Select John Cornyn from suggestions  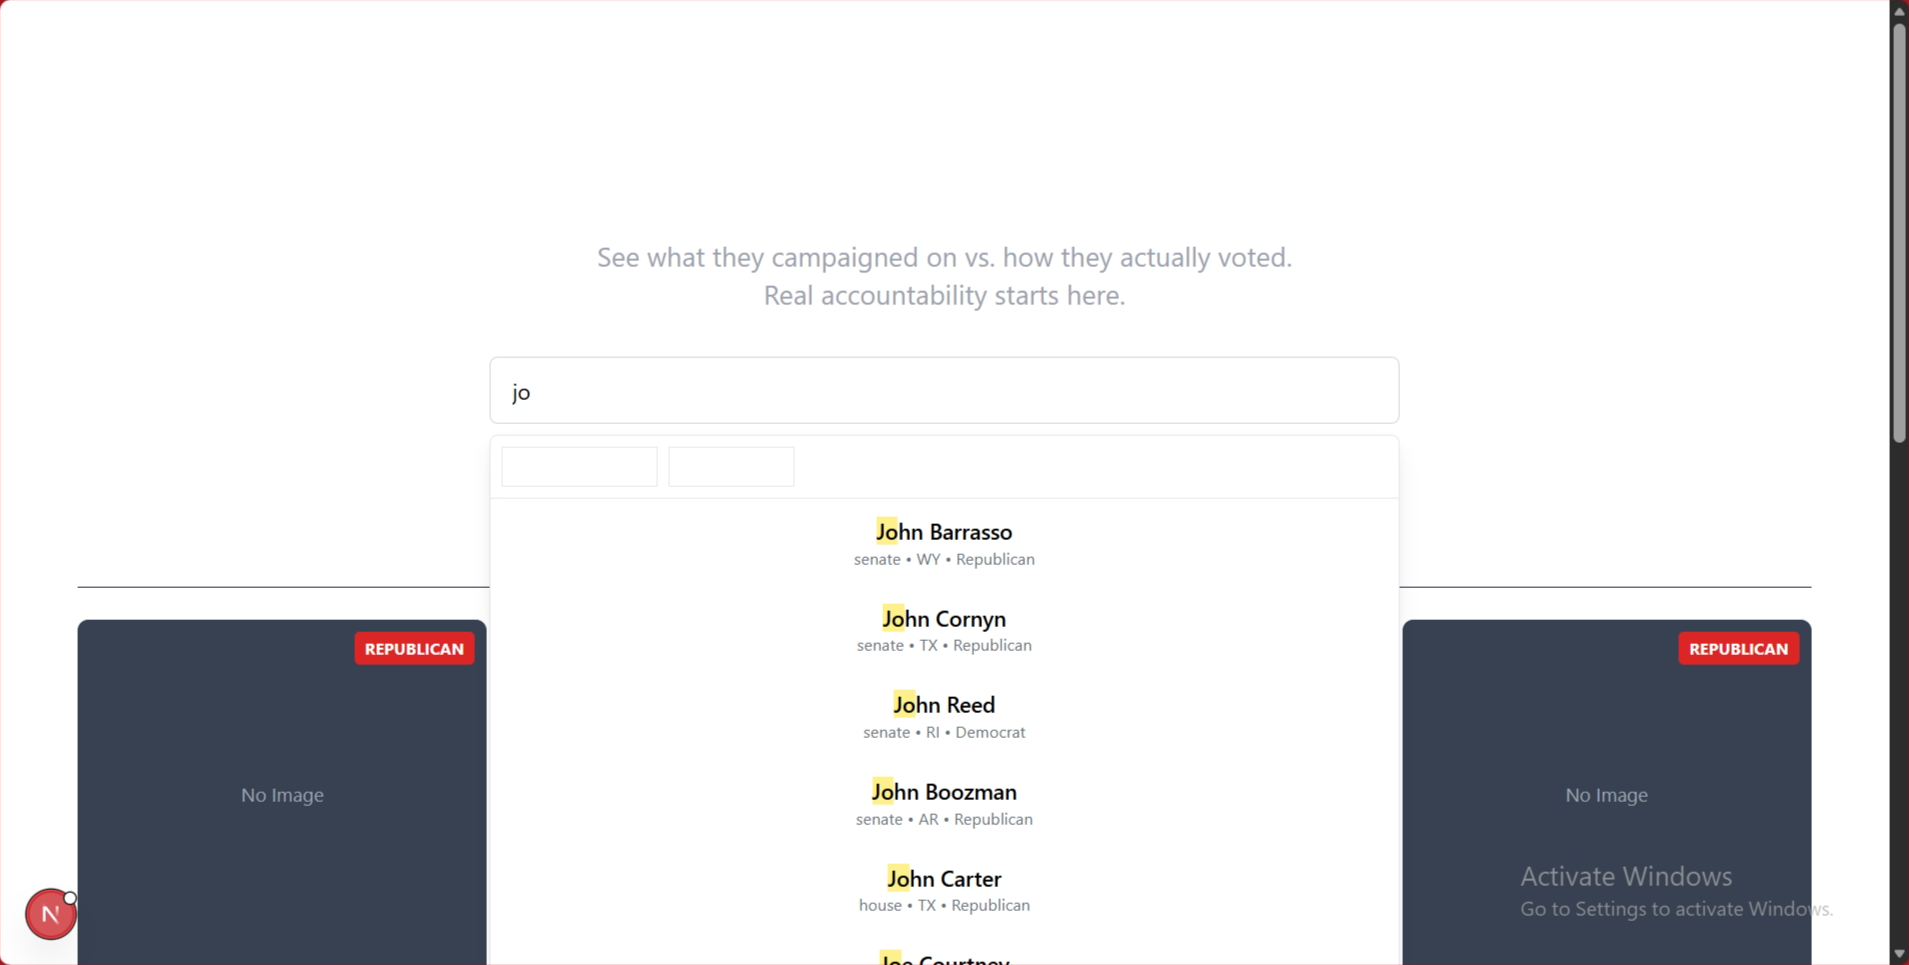[x=943, y=629]
